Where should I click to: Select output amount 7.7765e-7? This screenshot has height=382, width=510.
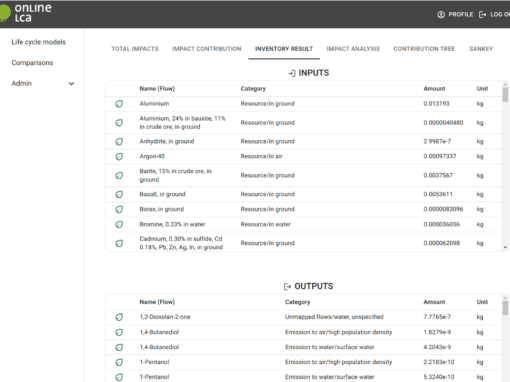click(x=437, y=317)
